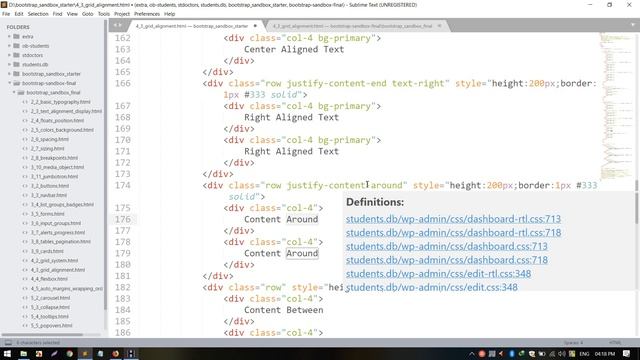Open Firefox from the taskbar
Screen dimensions: 640x360
116,353
